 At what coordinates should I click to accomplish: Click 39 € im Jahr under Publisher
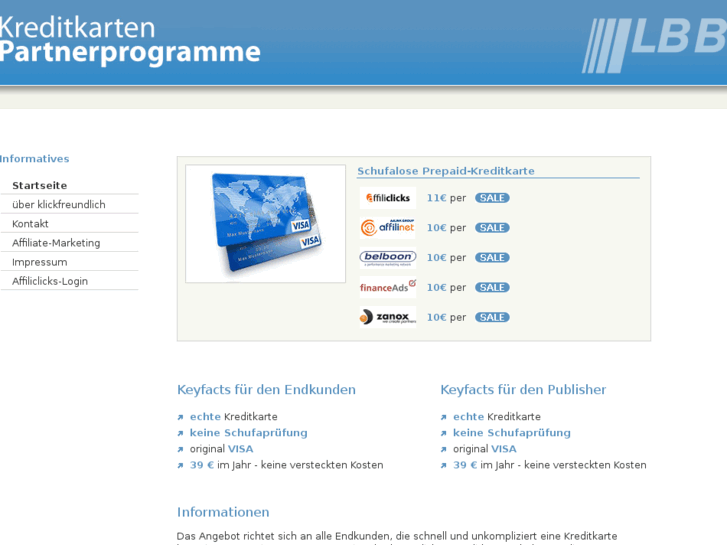549,465
